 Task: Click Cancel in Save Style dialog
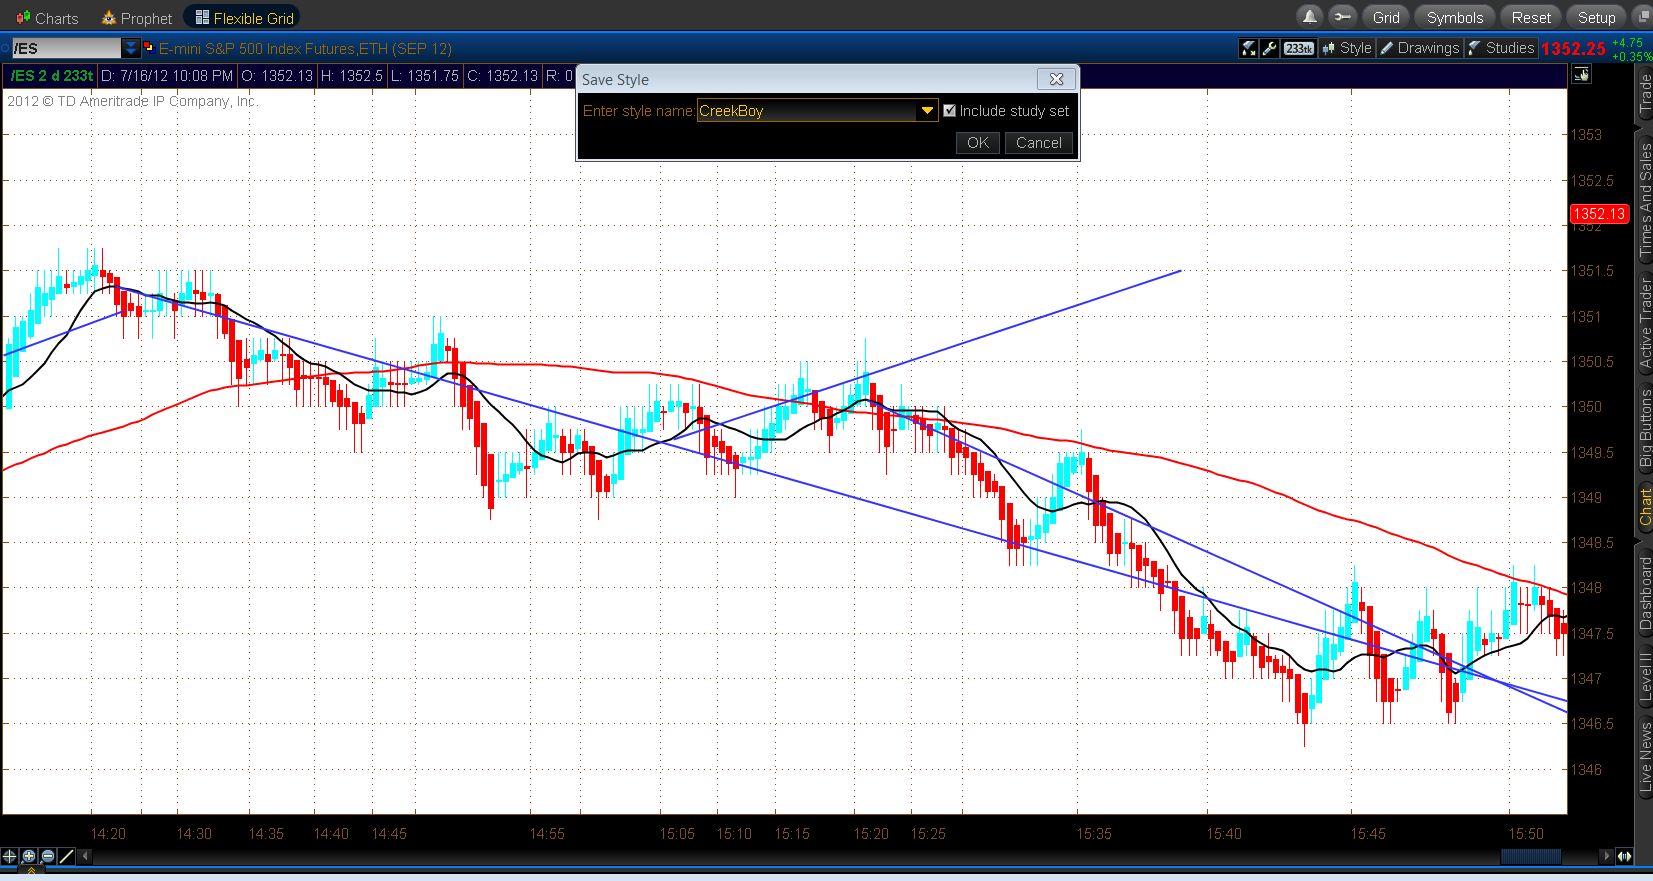(1039, 143)
